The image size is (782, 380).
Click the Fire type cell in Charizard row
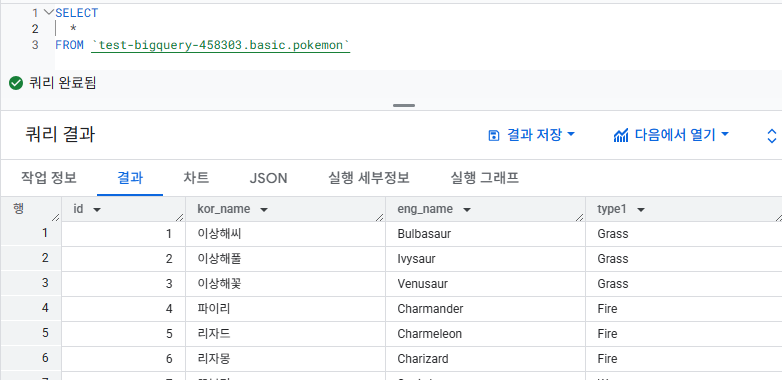tap(684, 359)
